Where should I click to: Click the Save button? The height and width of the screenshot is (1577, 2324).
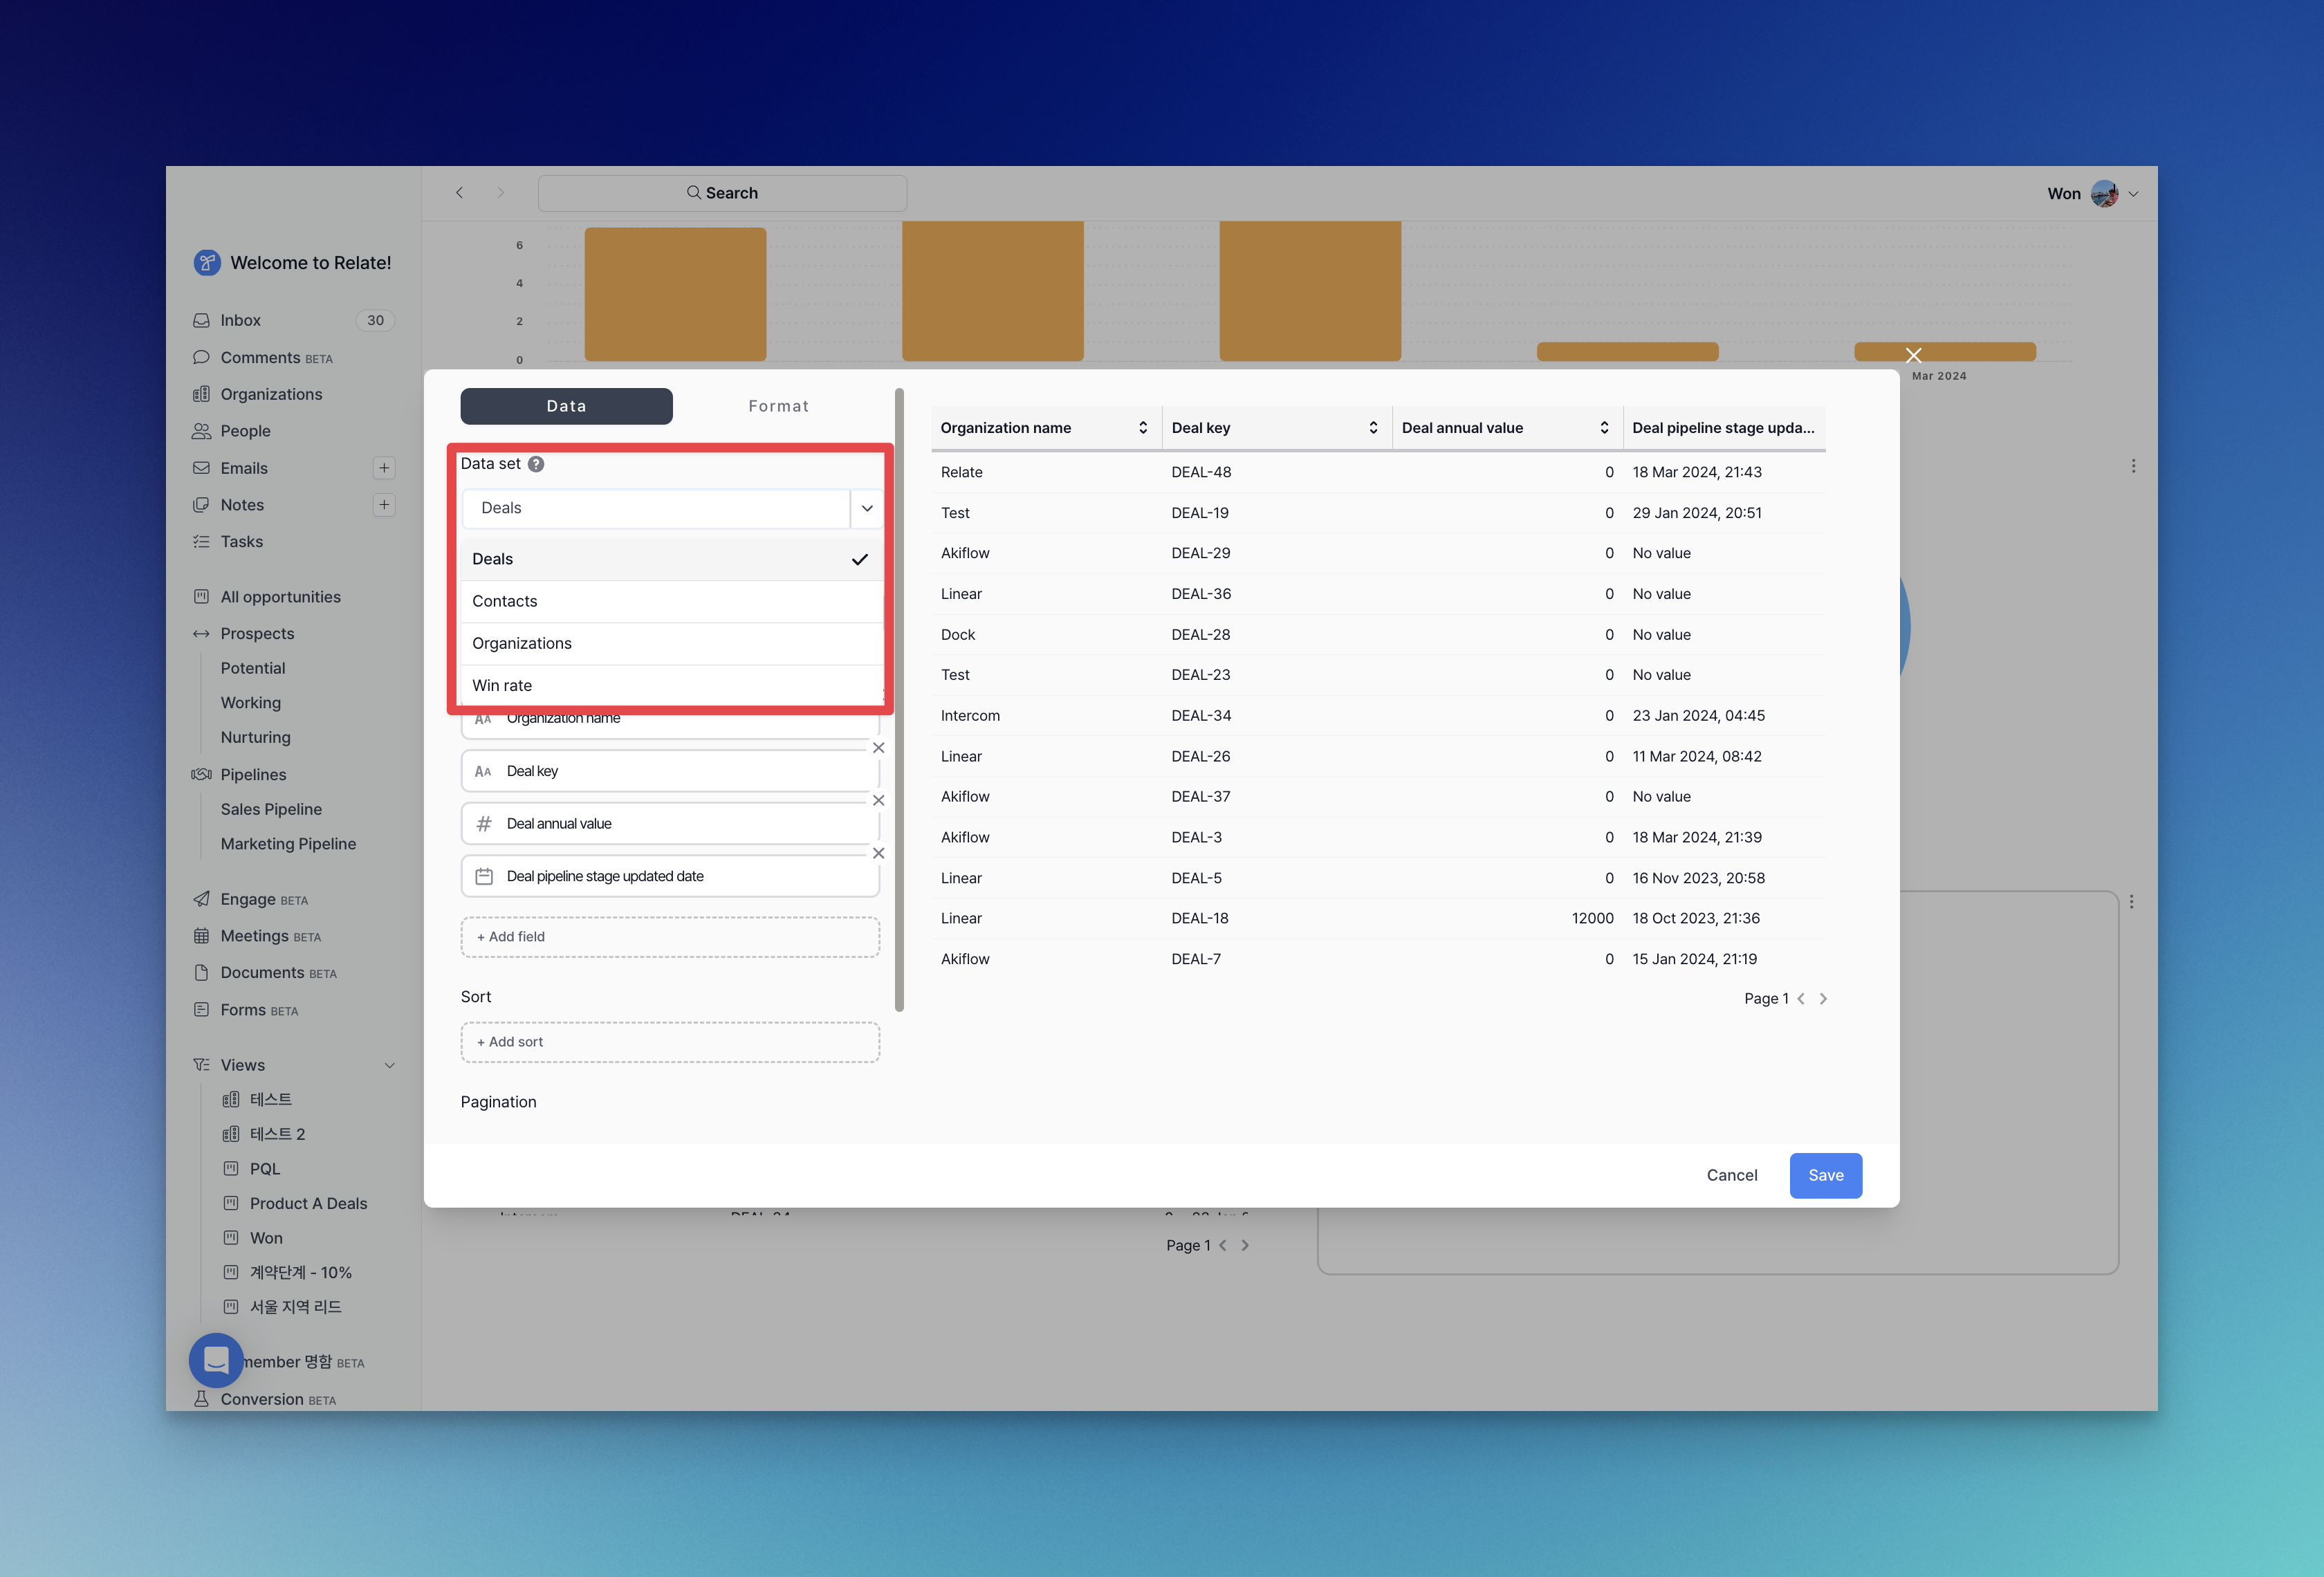click(1825, 1175)
